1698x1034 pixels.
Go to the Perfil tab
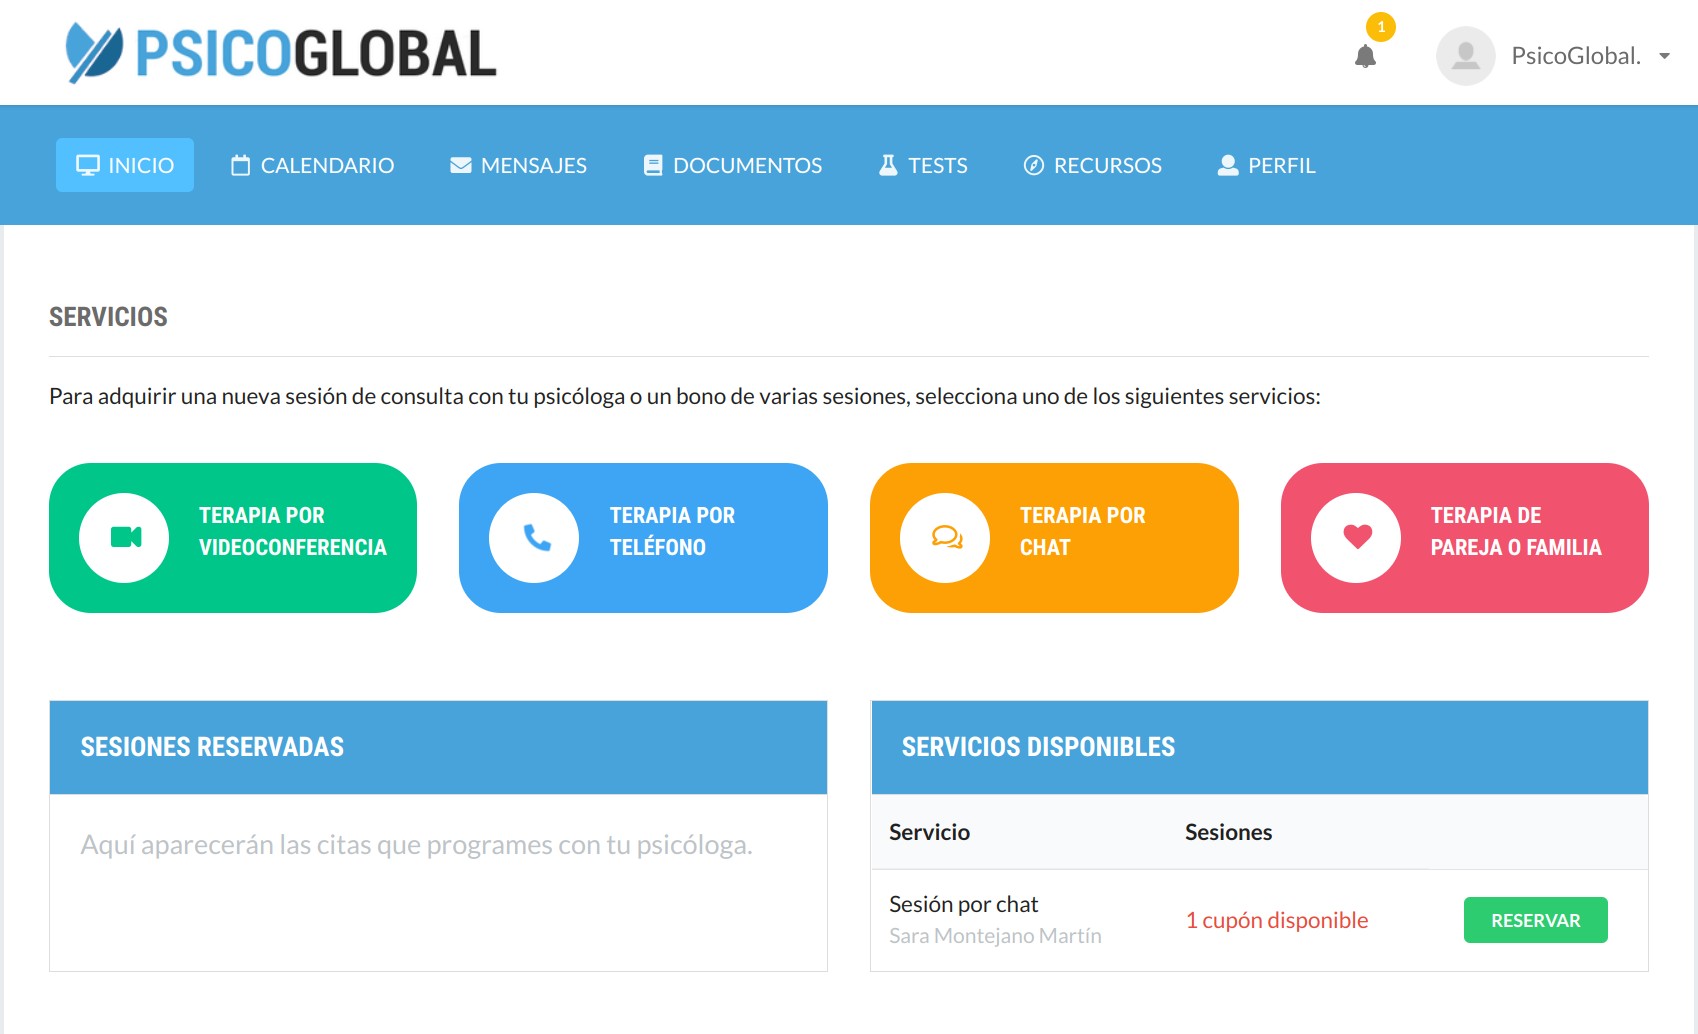[x=1267, y=165]
